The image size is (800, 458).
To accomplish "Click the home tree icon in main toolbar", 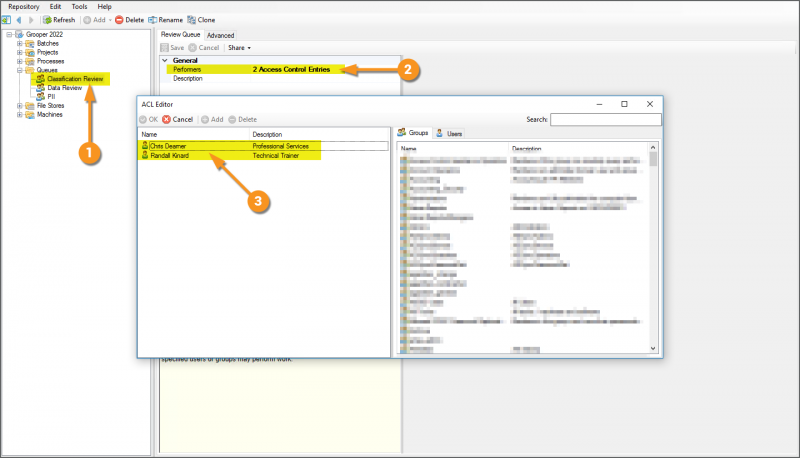I will (x=6, y=20).
